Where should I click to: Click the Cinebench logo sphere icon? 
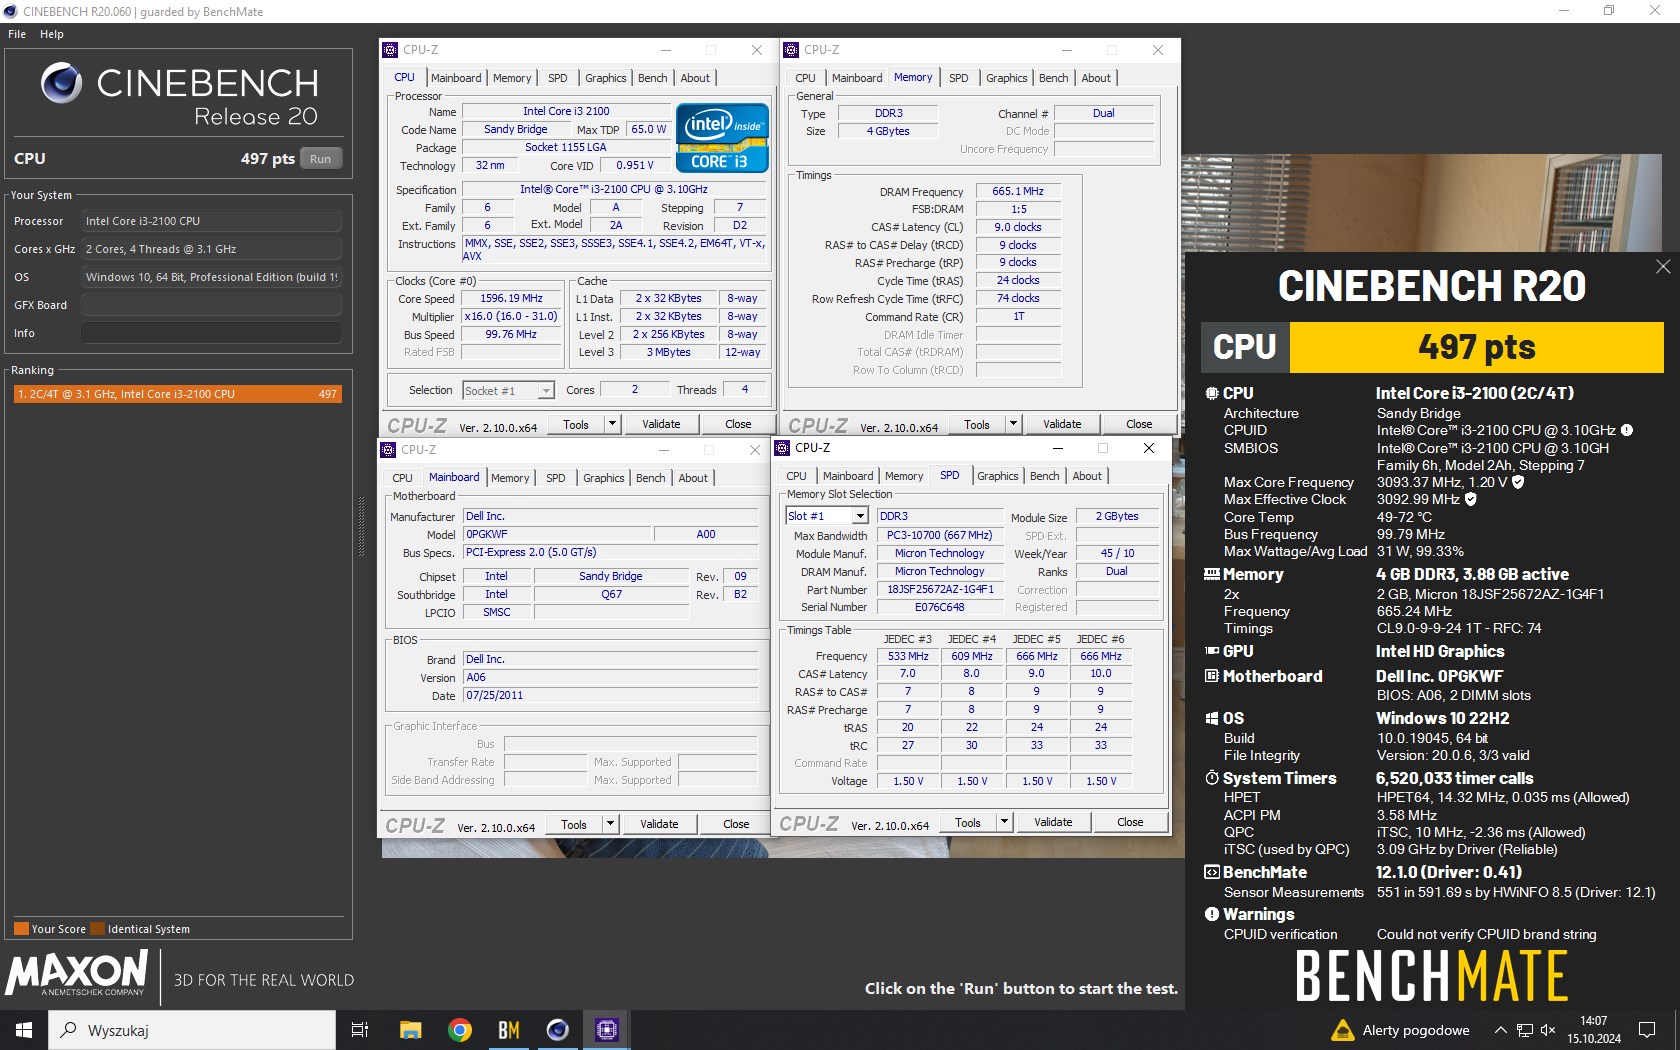pos(61,83)
